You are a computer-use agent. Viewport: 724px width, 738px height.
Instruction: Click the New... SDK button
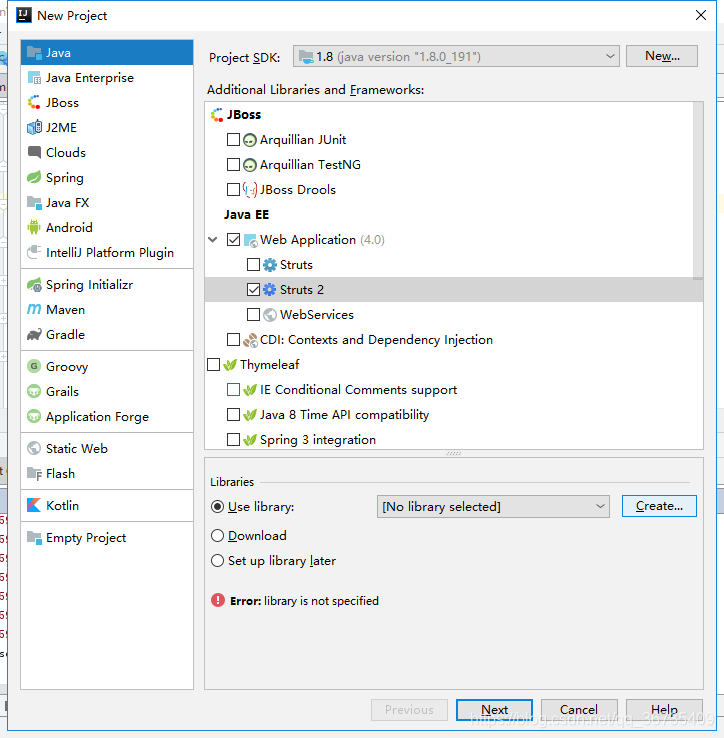661,56
